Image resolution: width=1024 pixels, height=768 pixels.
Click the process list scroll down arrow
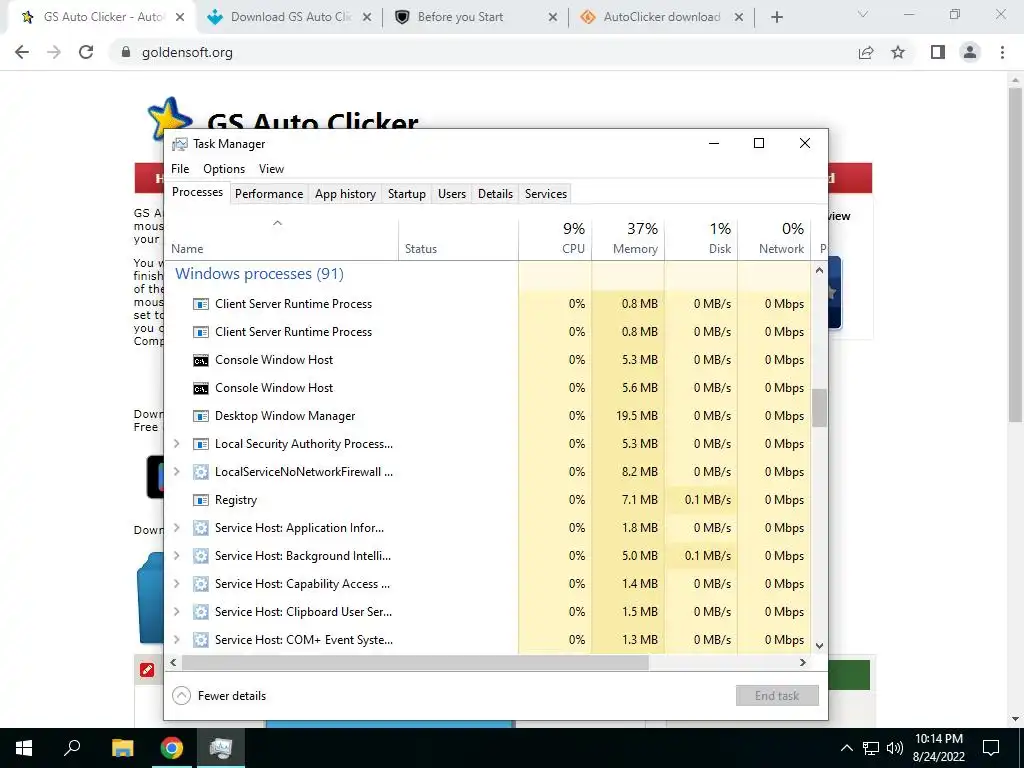click(820, 646)
